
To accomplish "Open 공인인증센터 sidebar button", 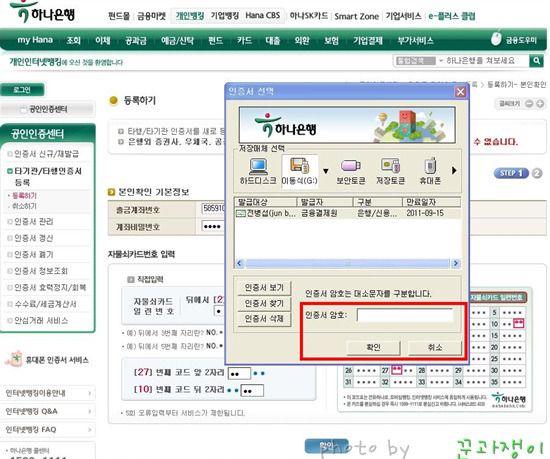I will point(47,109).
